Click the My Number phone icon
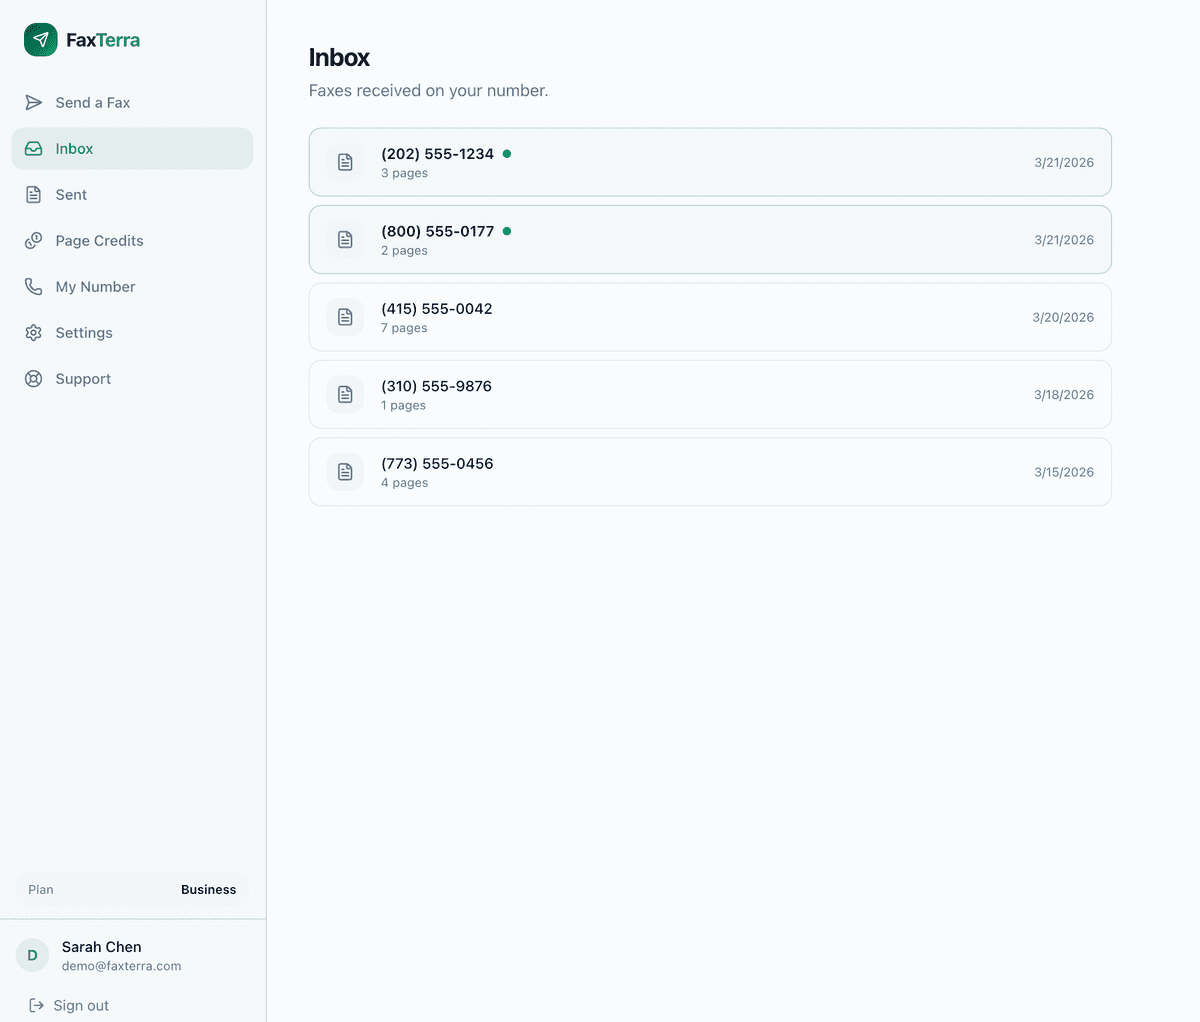Viewport: 1200px width, 1022px height. 33,286
